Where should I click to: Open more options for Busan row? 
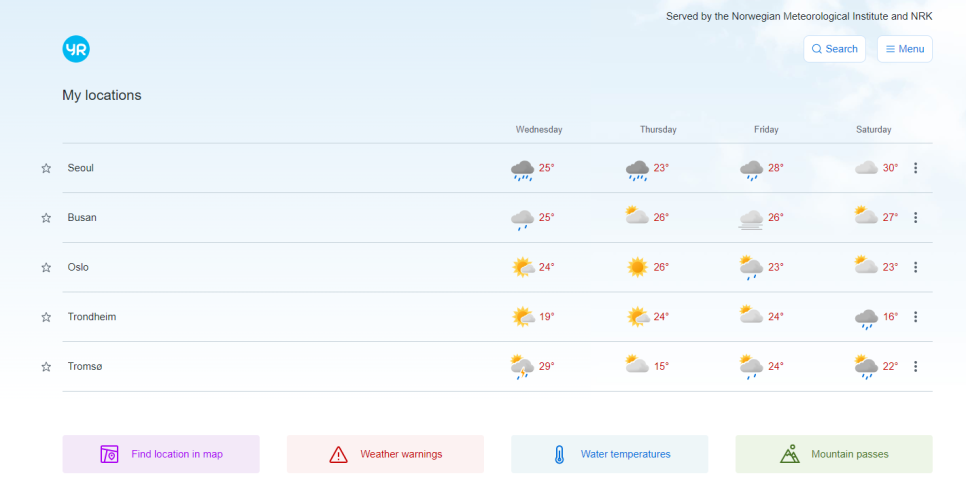(x=915, y=217)
